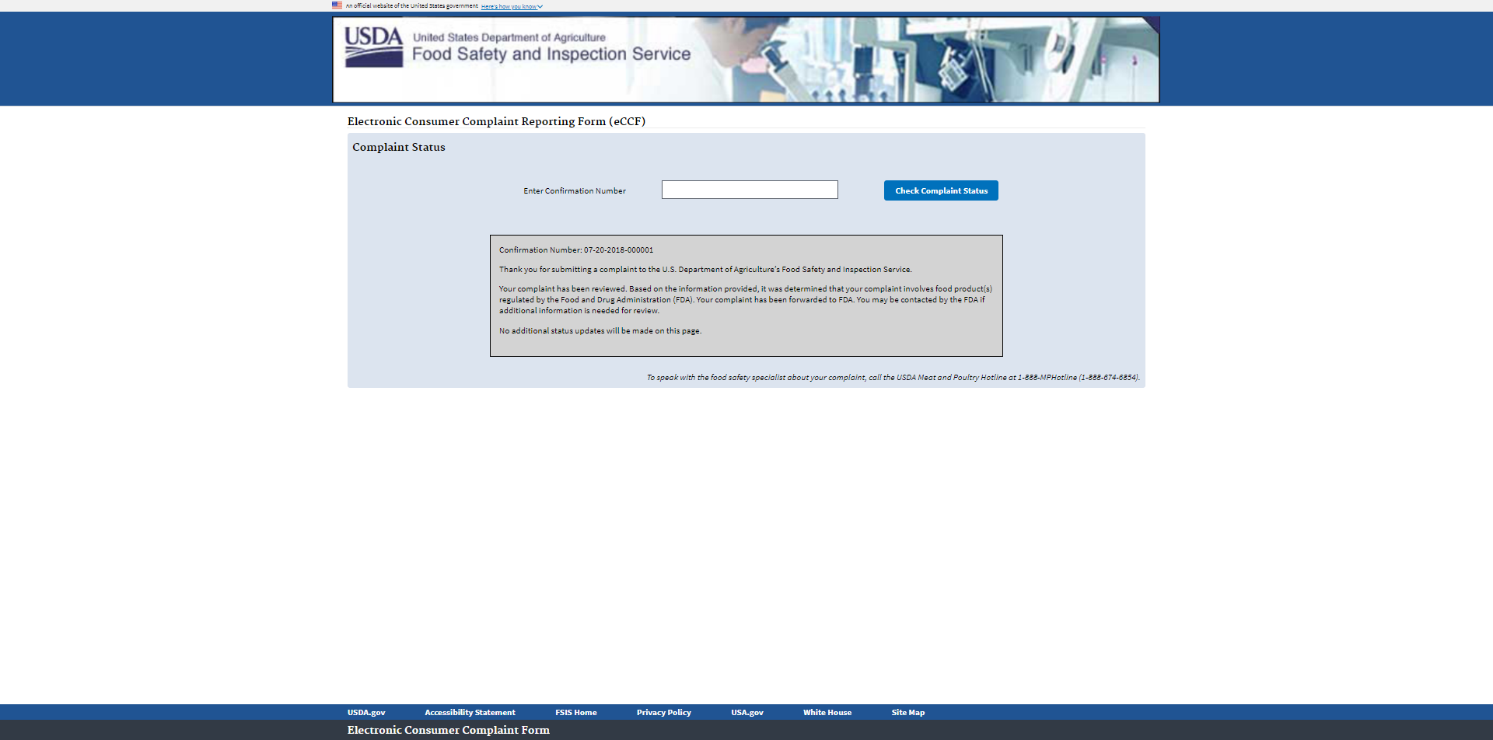Click the Complaint Status section heading
Viewport: 1493px width, 740px height.
coord(398,147)
